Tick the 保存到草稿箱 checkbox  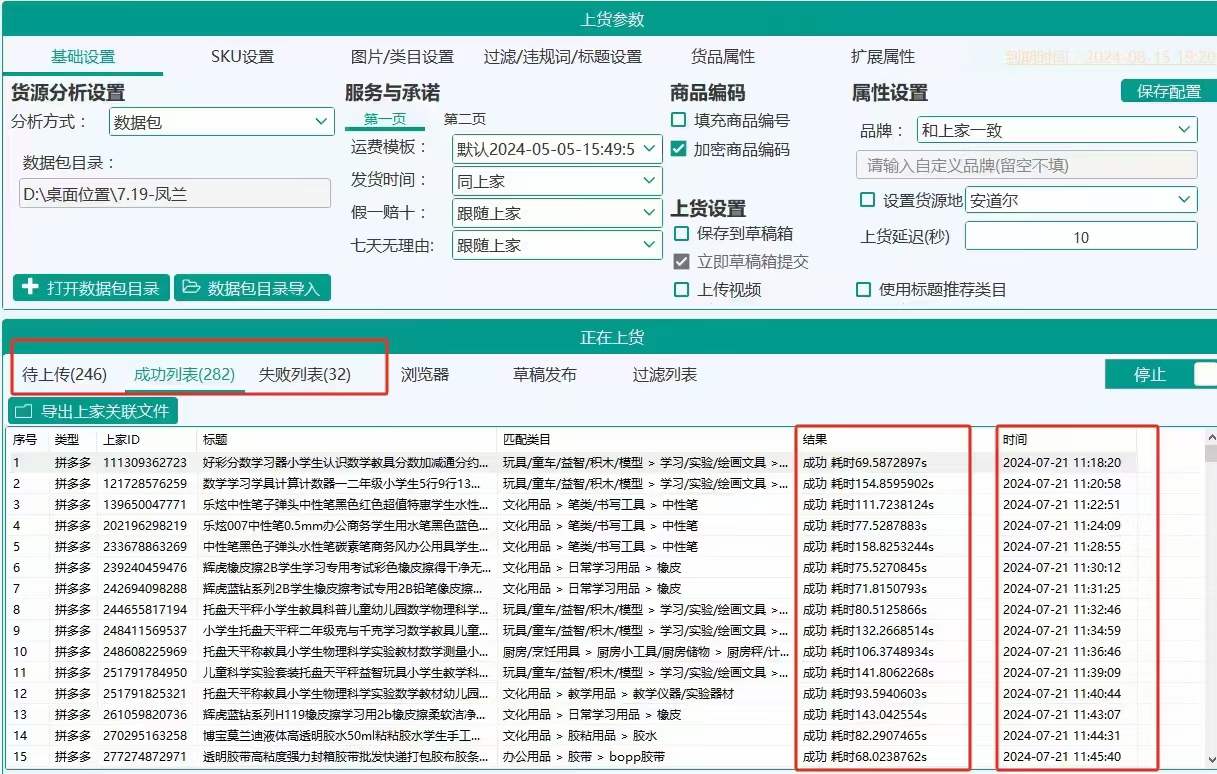point(681,233)
